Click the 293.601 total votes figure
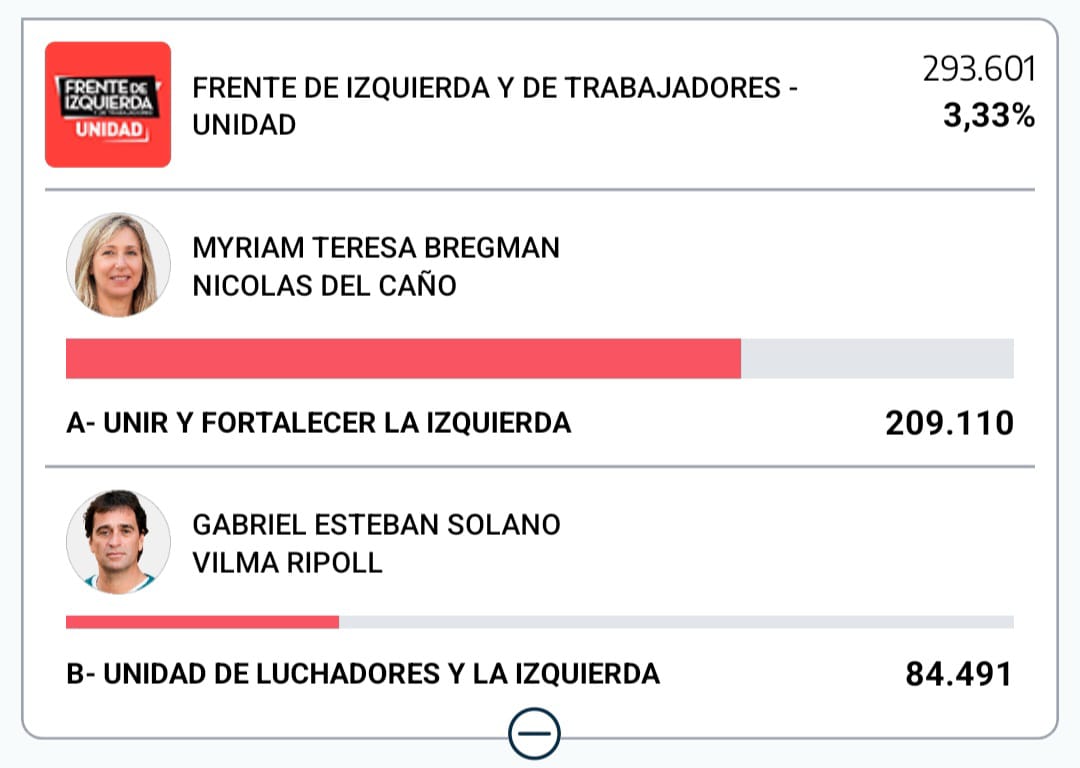 point(978,70)
